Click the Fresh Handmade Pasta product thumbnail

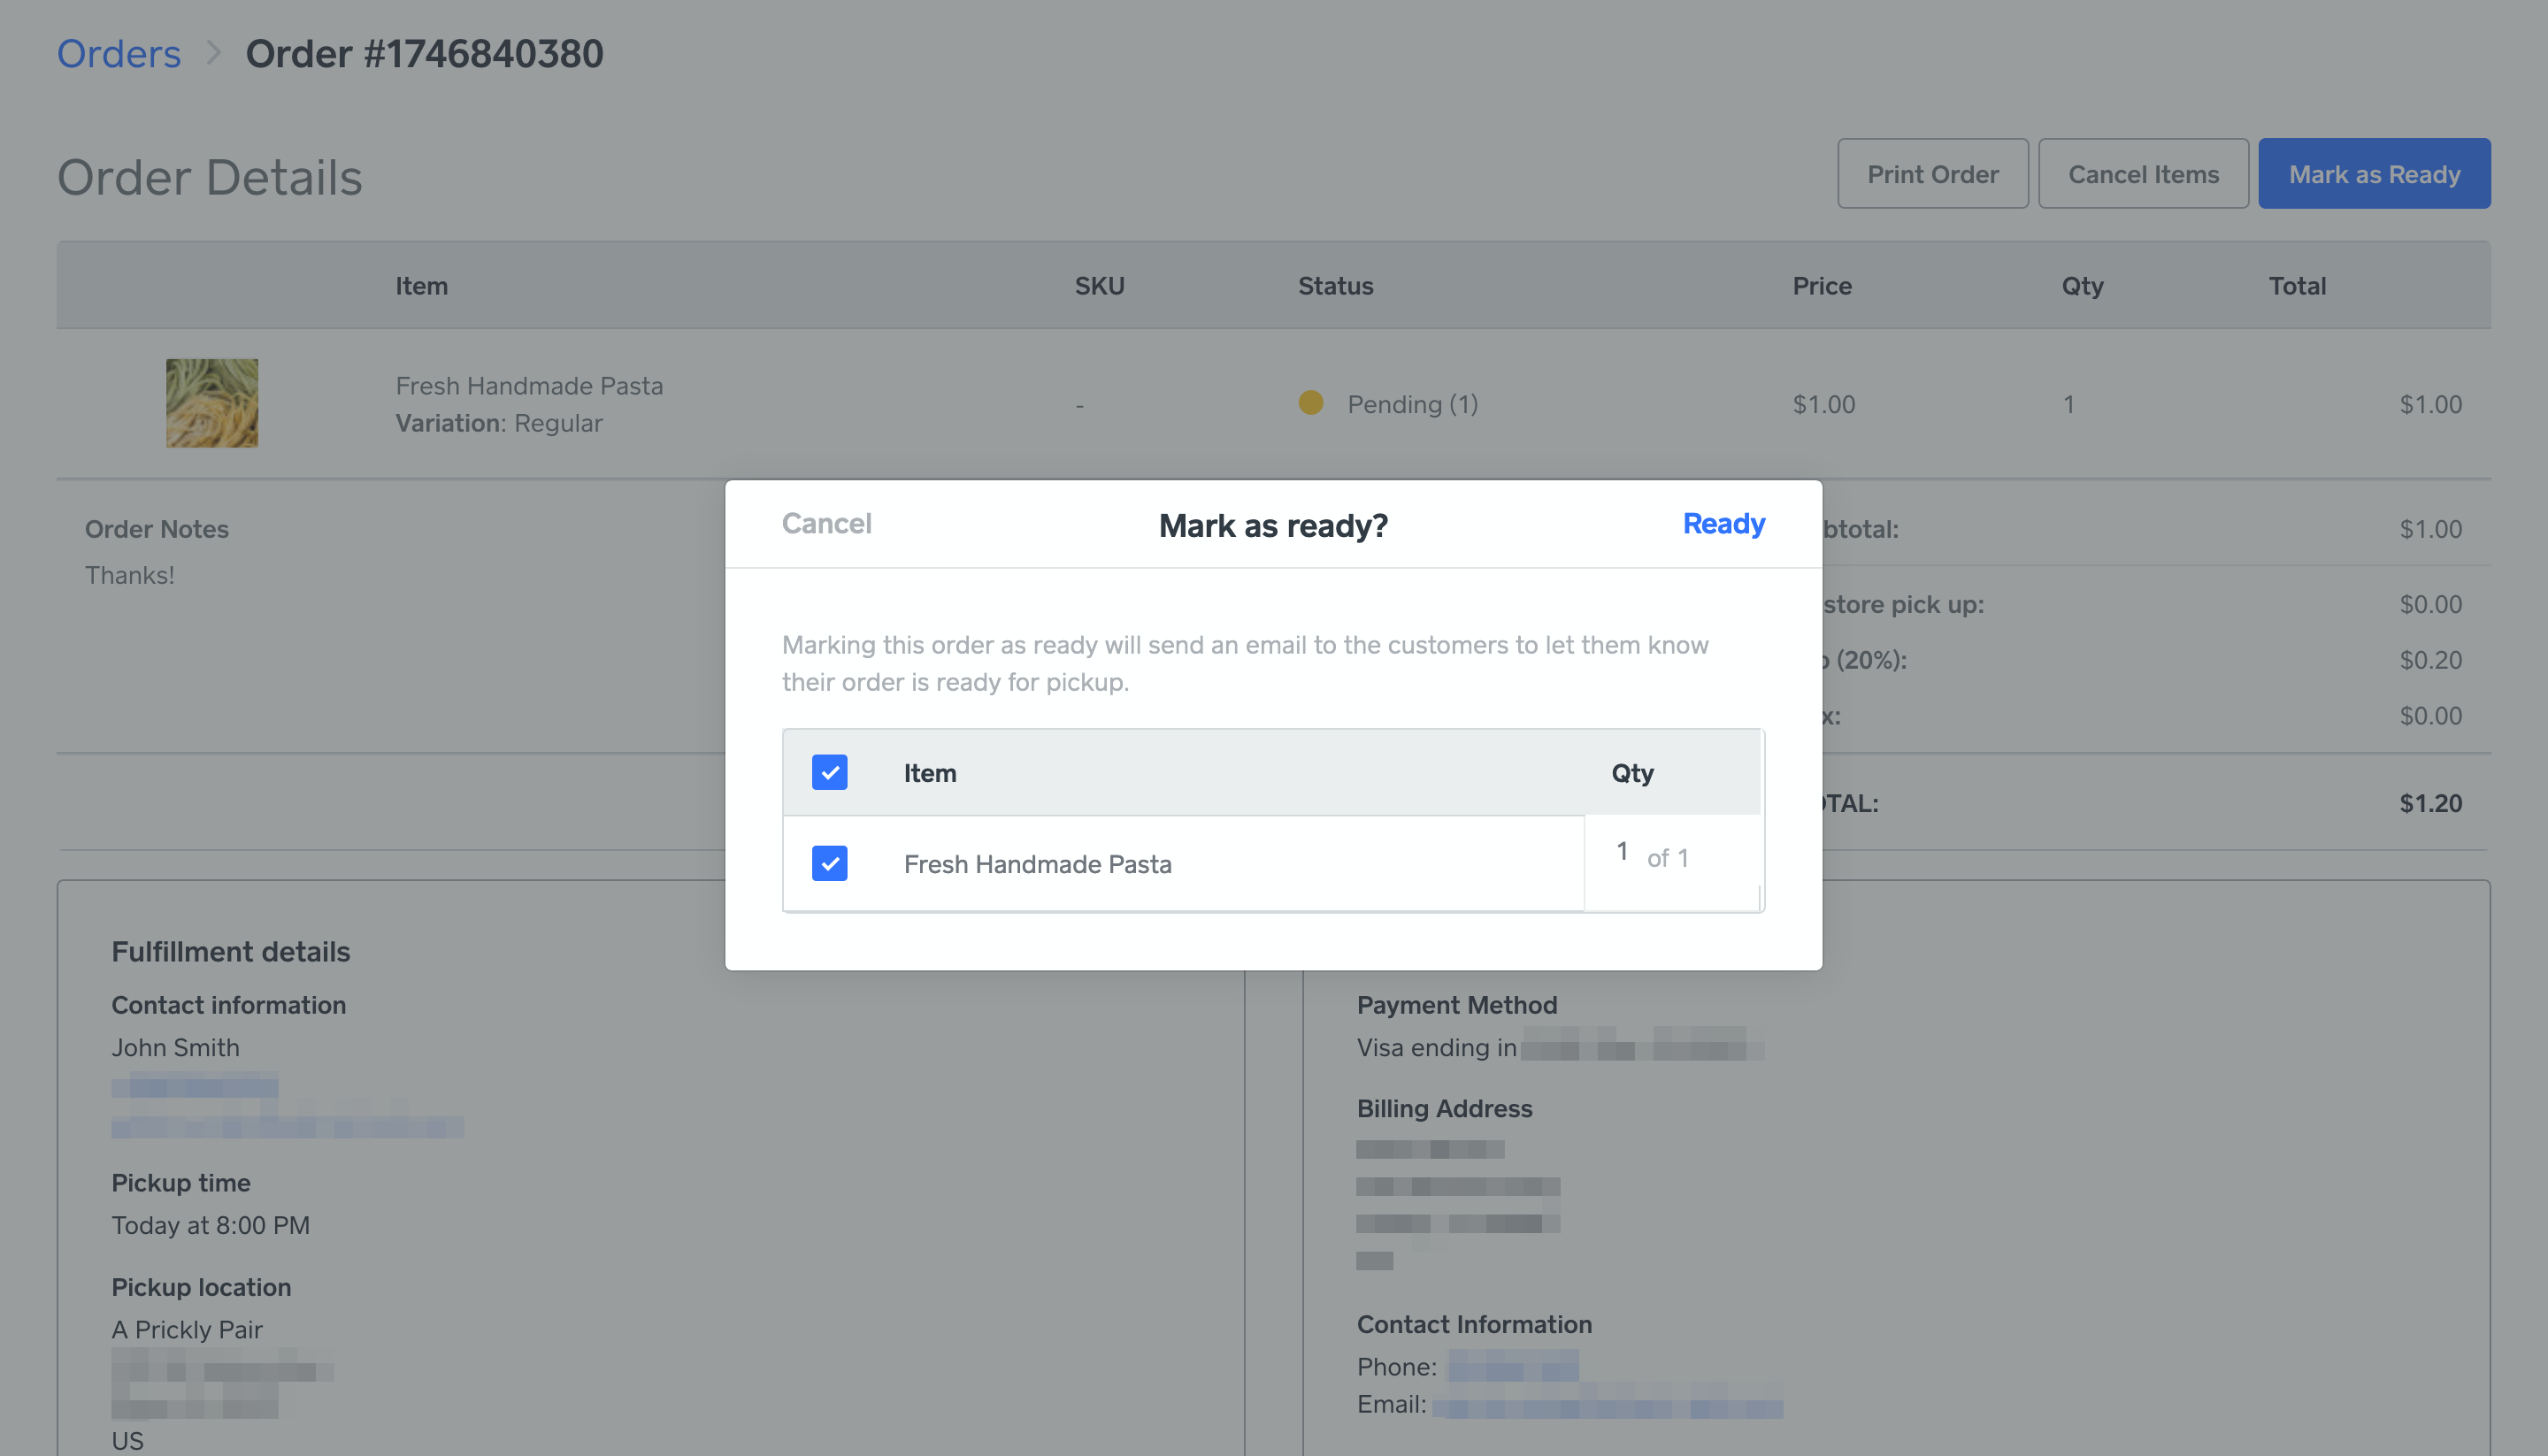pyautogui.click(x=212, y=403)
